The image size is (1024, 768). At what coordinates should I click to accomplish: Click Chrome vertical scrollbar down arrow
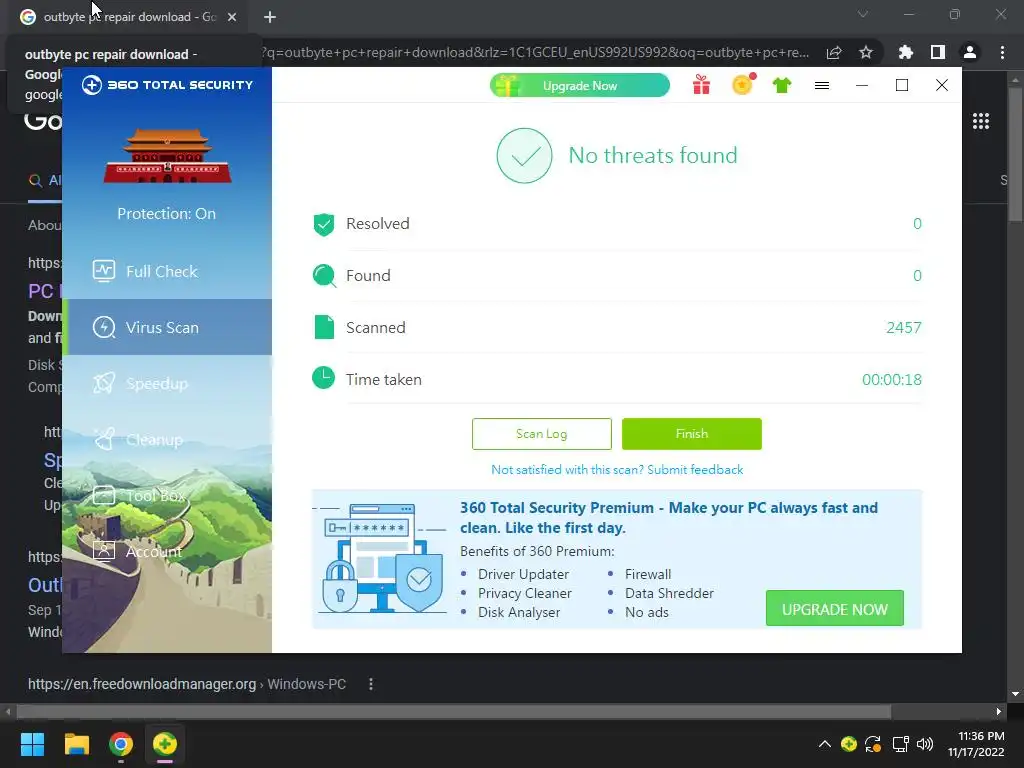[1016, 694]
